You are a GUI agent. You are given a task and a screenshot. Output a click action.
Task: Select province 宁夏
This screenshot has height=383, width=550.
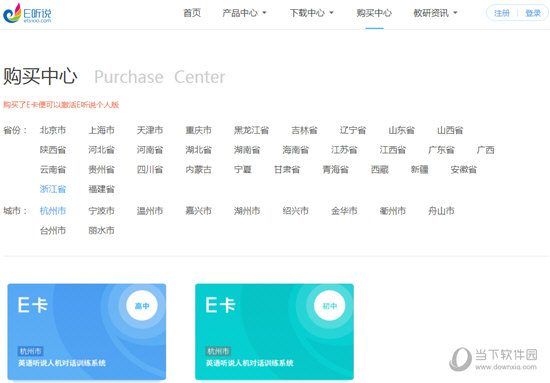tap(243, 169)
